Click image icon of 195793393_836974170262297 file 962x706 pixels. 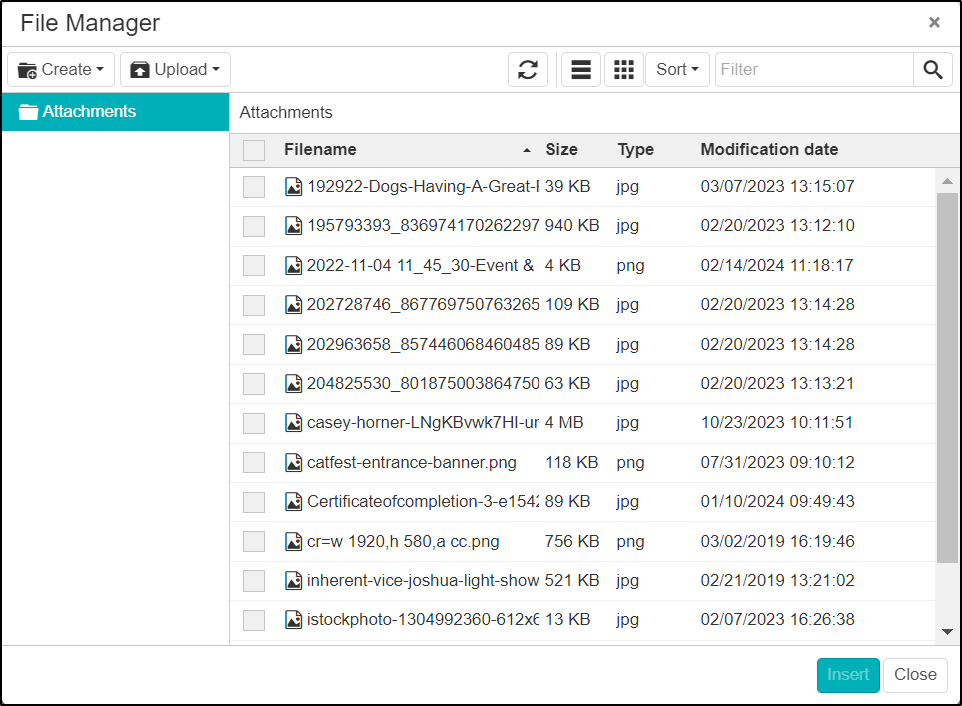coord(293,226)
